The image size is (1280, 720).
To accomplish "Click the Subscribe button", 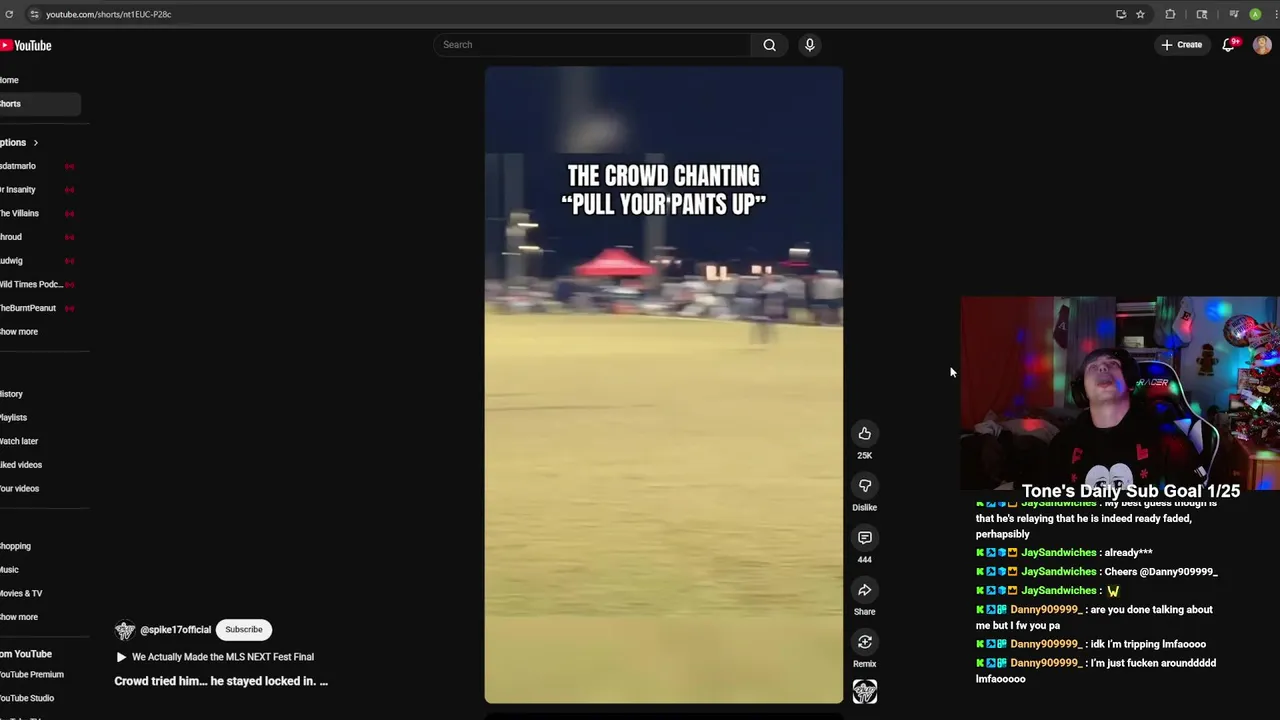I will click(244, 630).
